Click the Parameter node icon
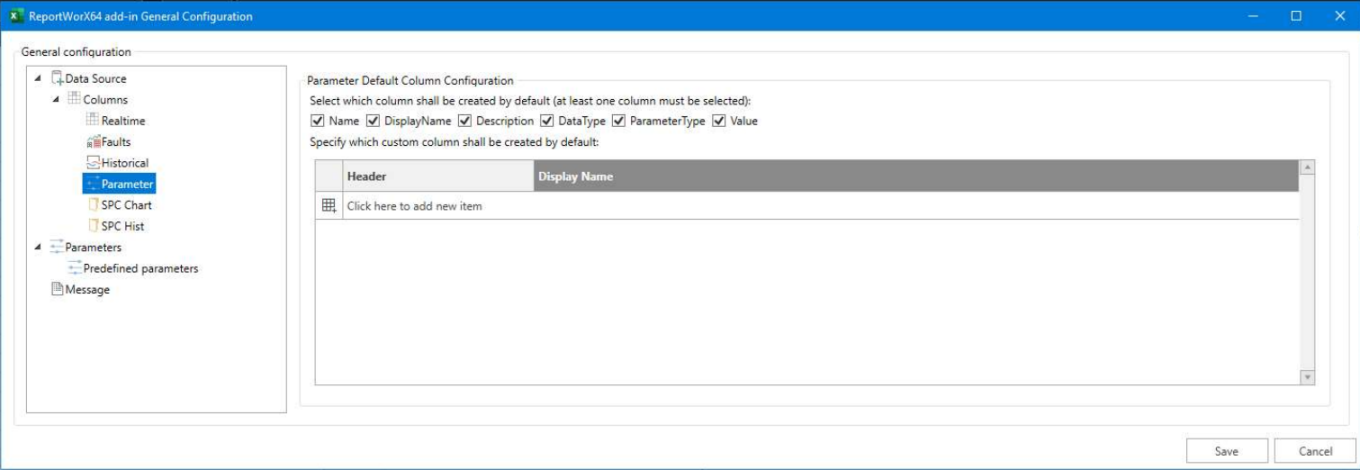This screenshot has height=470, width=1360. click(x=93, y=184)
